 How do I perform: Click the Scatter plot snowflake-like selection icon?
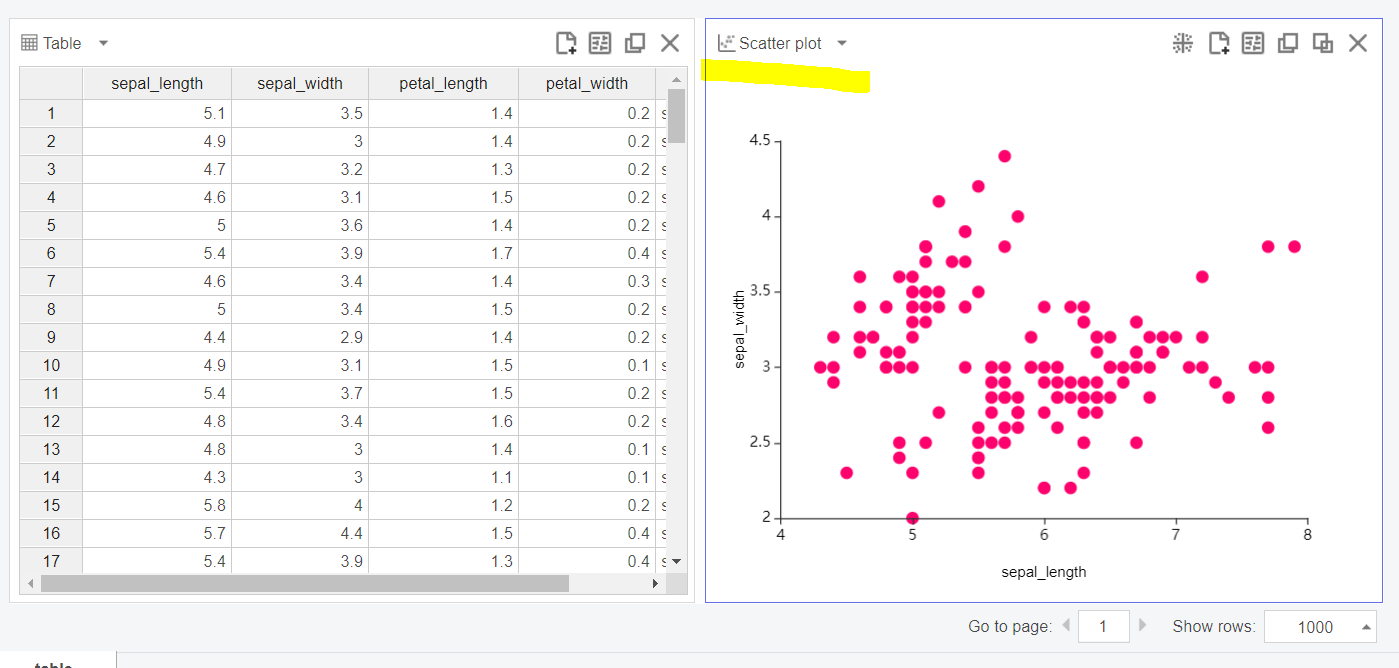pyautogui.click(x=1183, y=43)
